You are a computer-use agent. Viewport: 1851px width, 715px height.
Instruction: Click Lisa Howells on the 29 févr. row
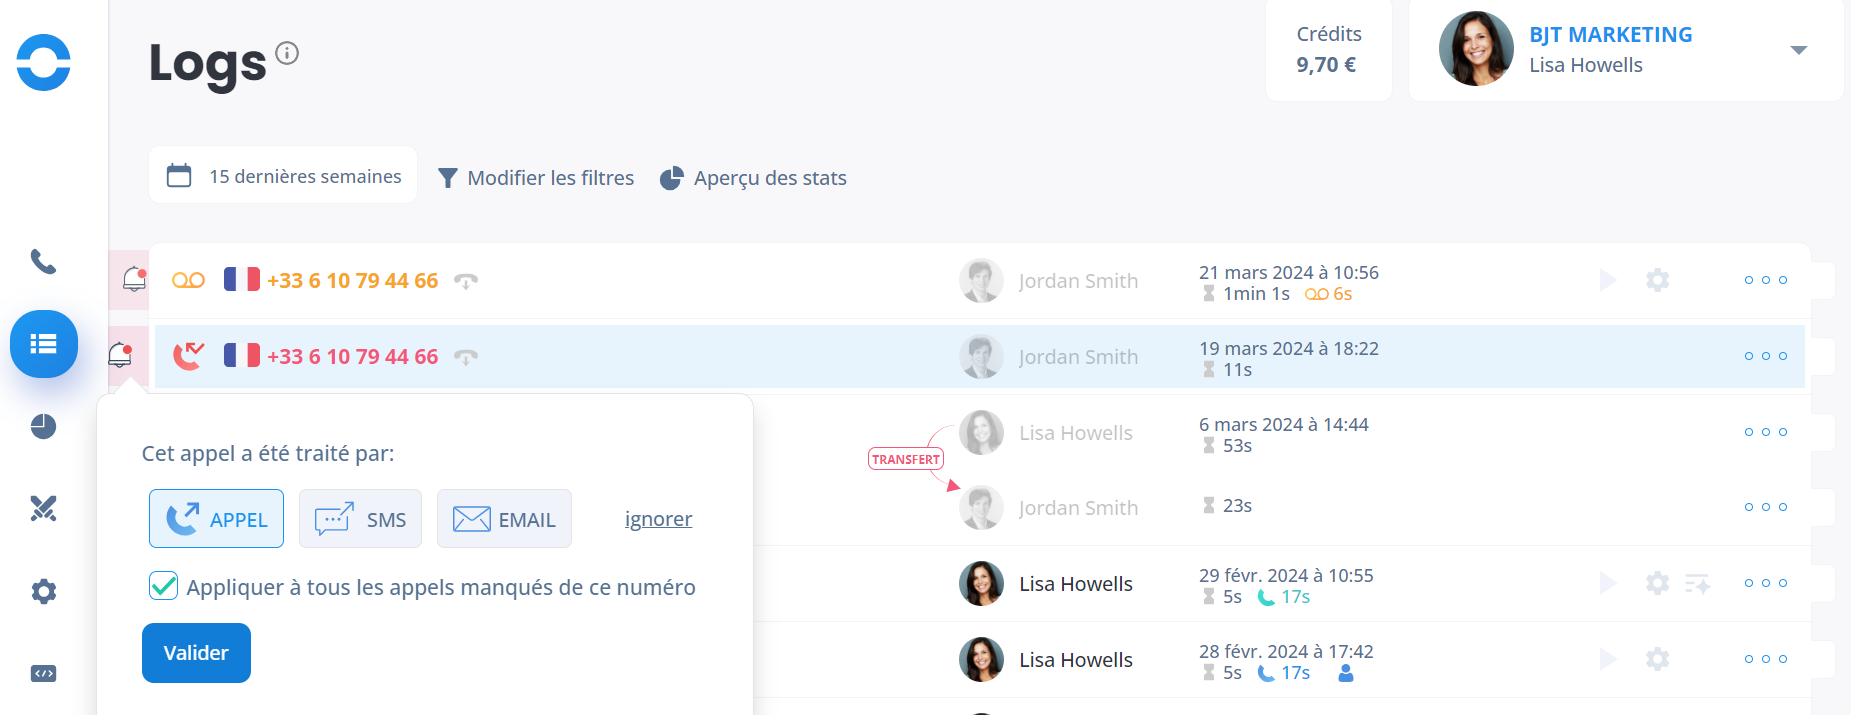(1076, 584)
